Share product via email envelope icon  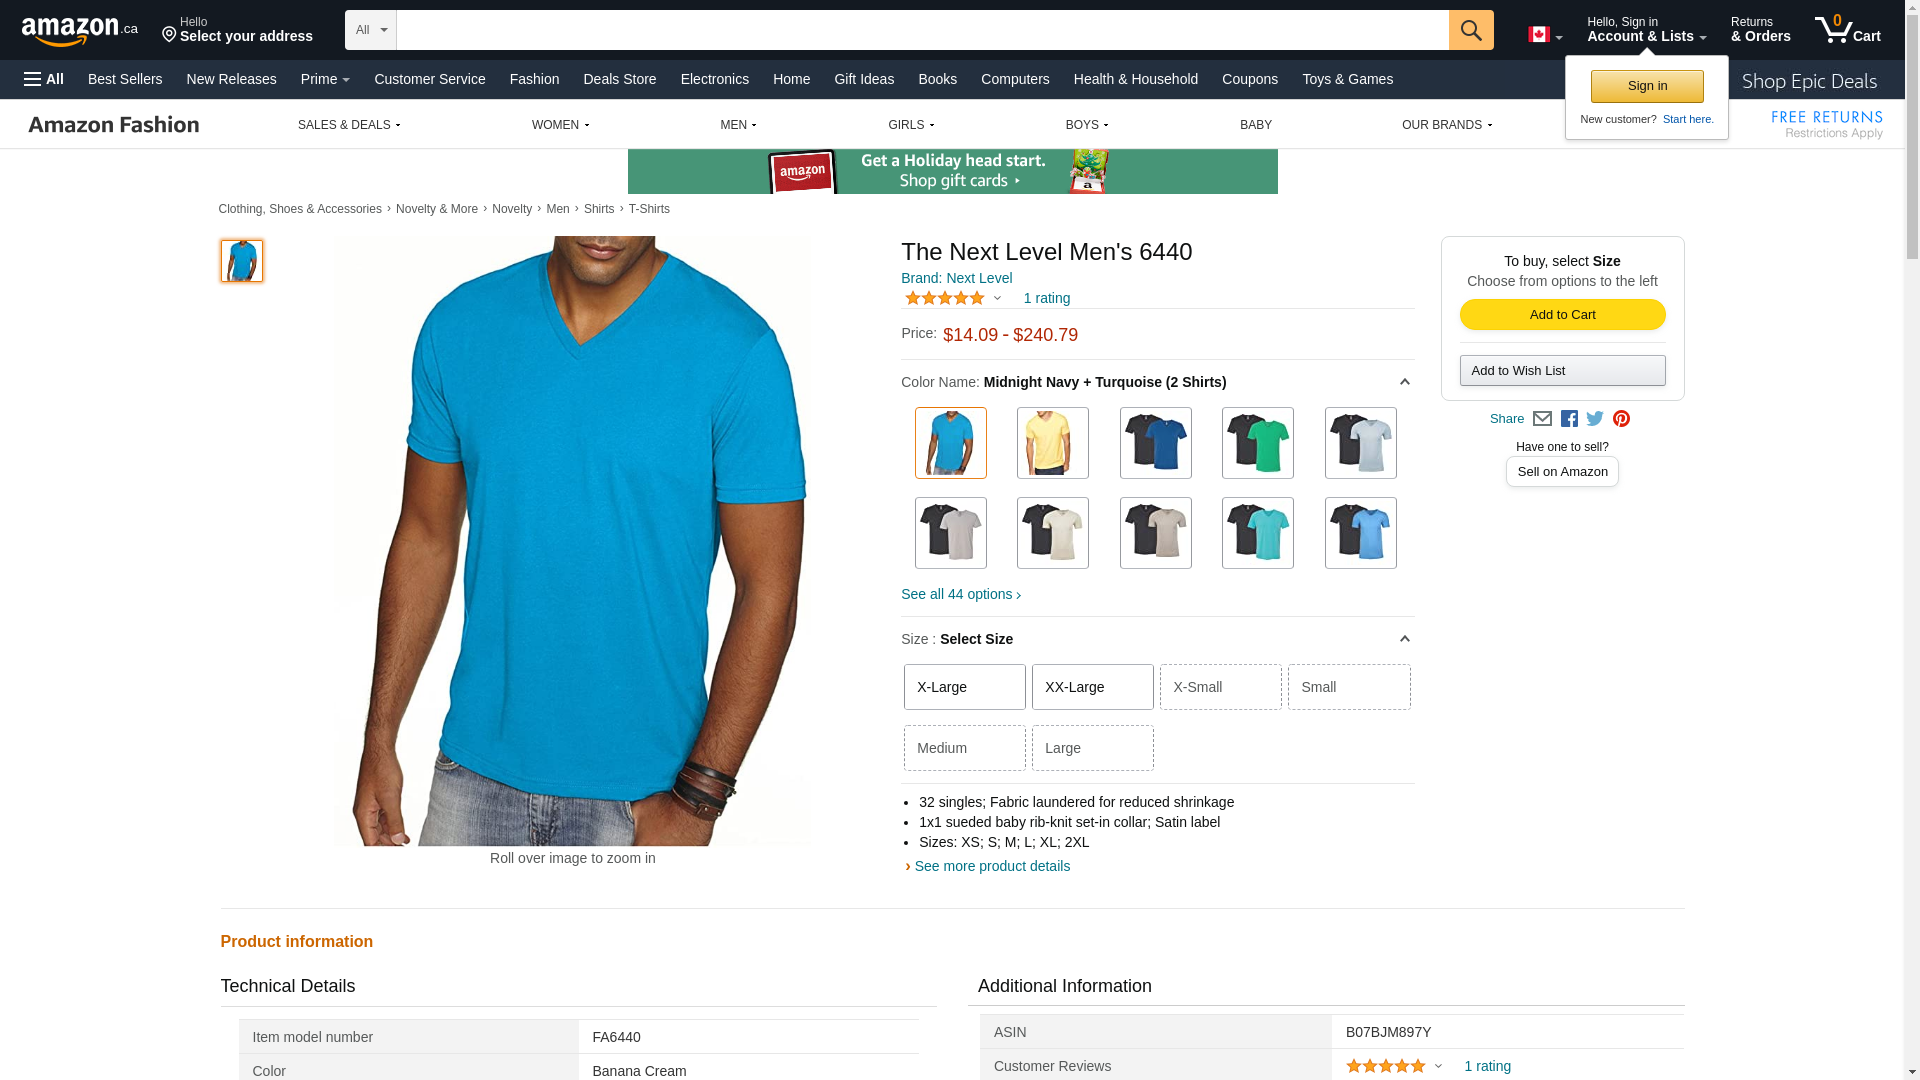click(1542, 419)
